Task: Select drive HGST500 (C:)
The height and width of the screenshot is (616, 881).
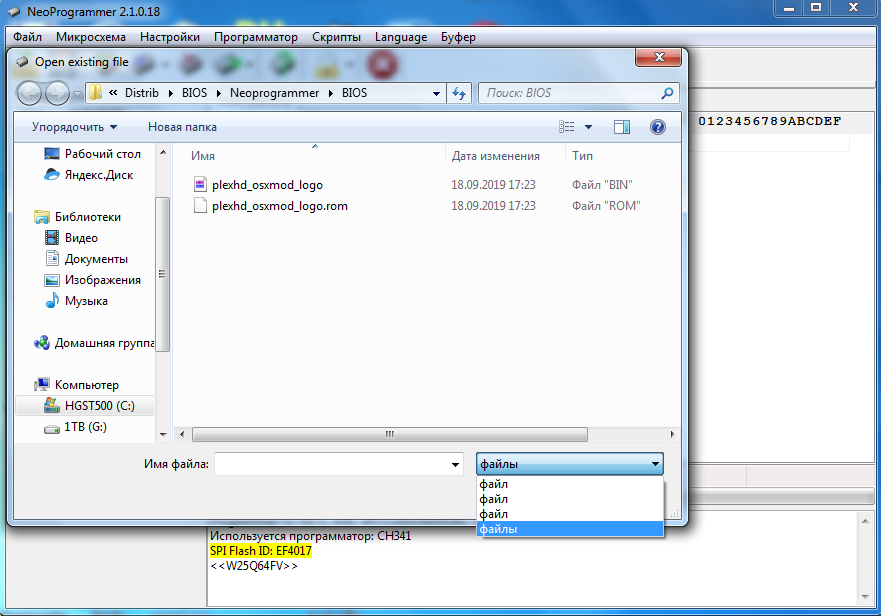Action: pyautogui.click(x=85, y=406)
